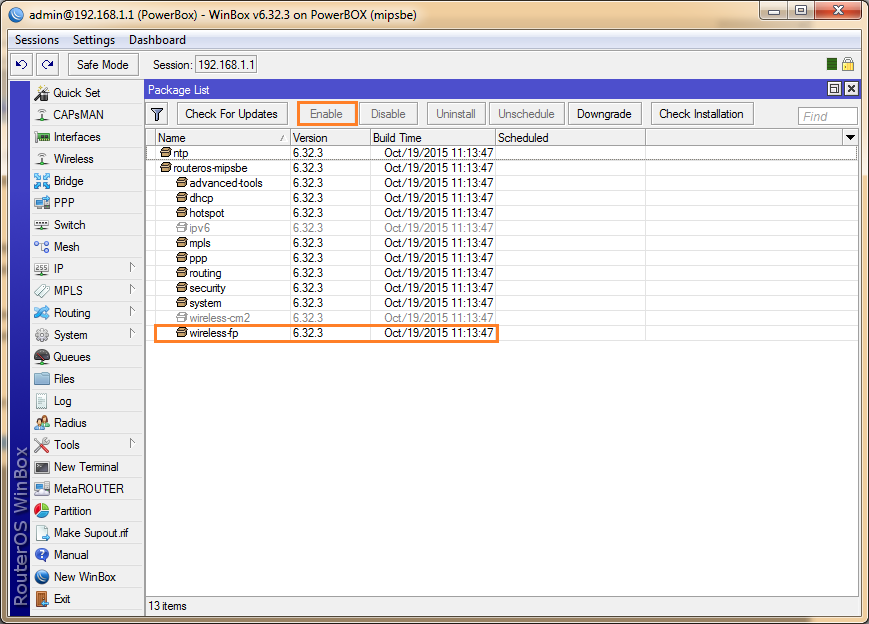Click the green status indicator square
This screenshot has height=624, width=869.
coord(832,64)
